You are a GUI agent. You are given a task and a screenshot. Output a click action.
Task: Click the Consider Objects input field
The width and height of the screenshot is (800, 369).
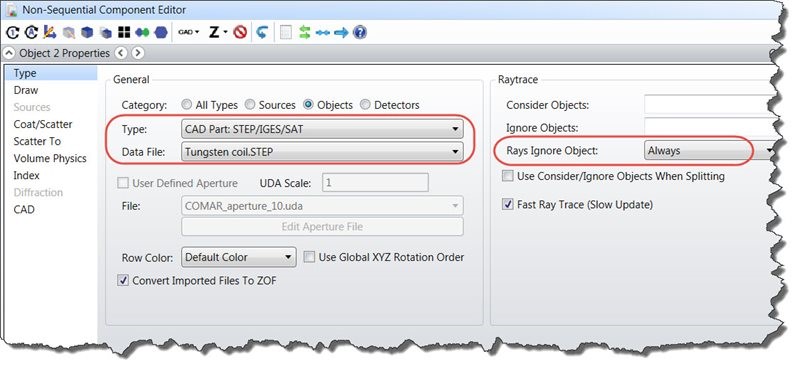711,105
